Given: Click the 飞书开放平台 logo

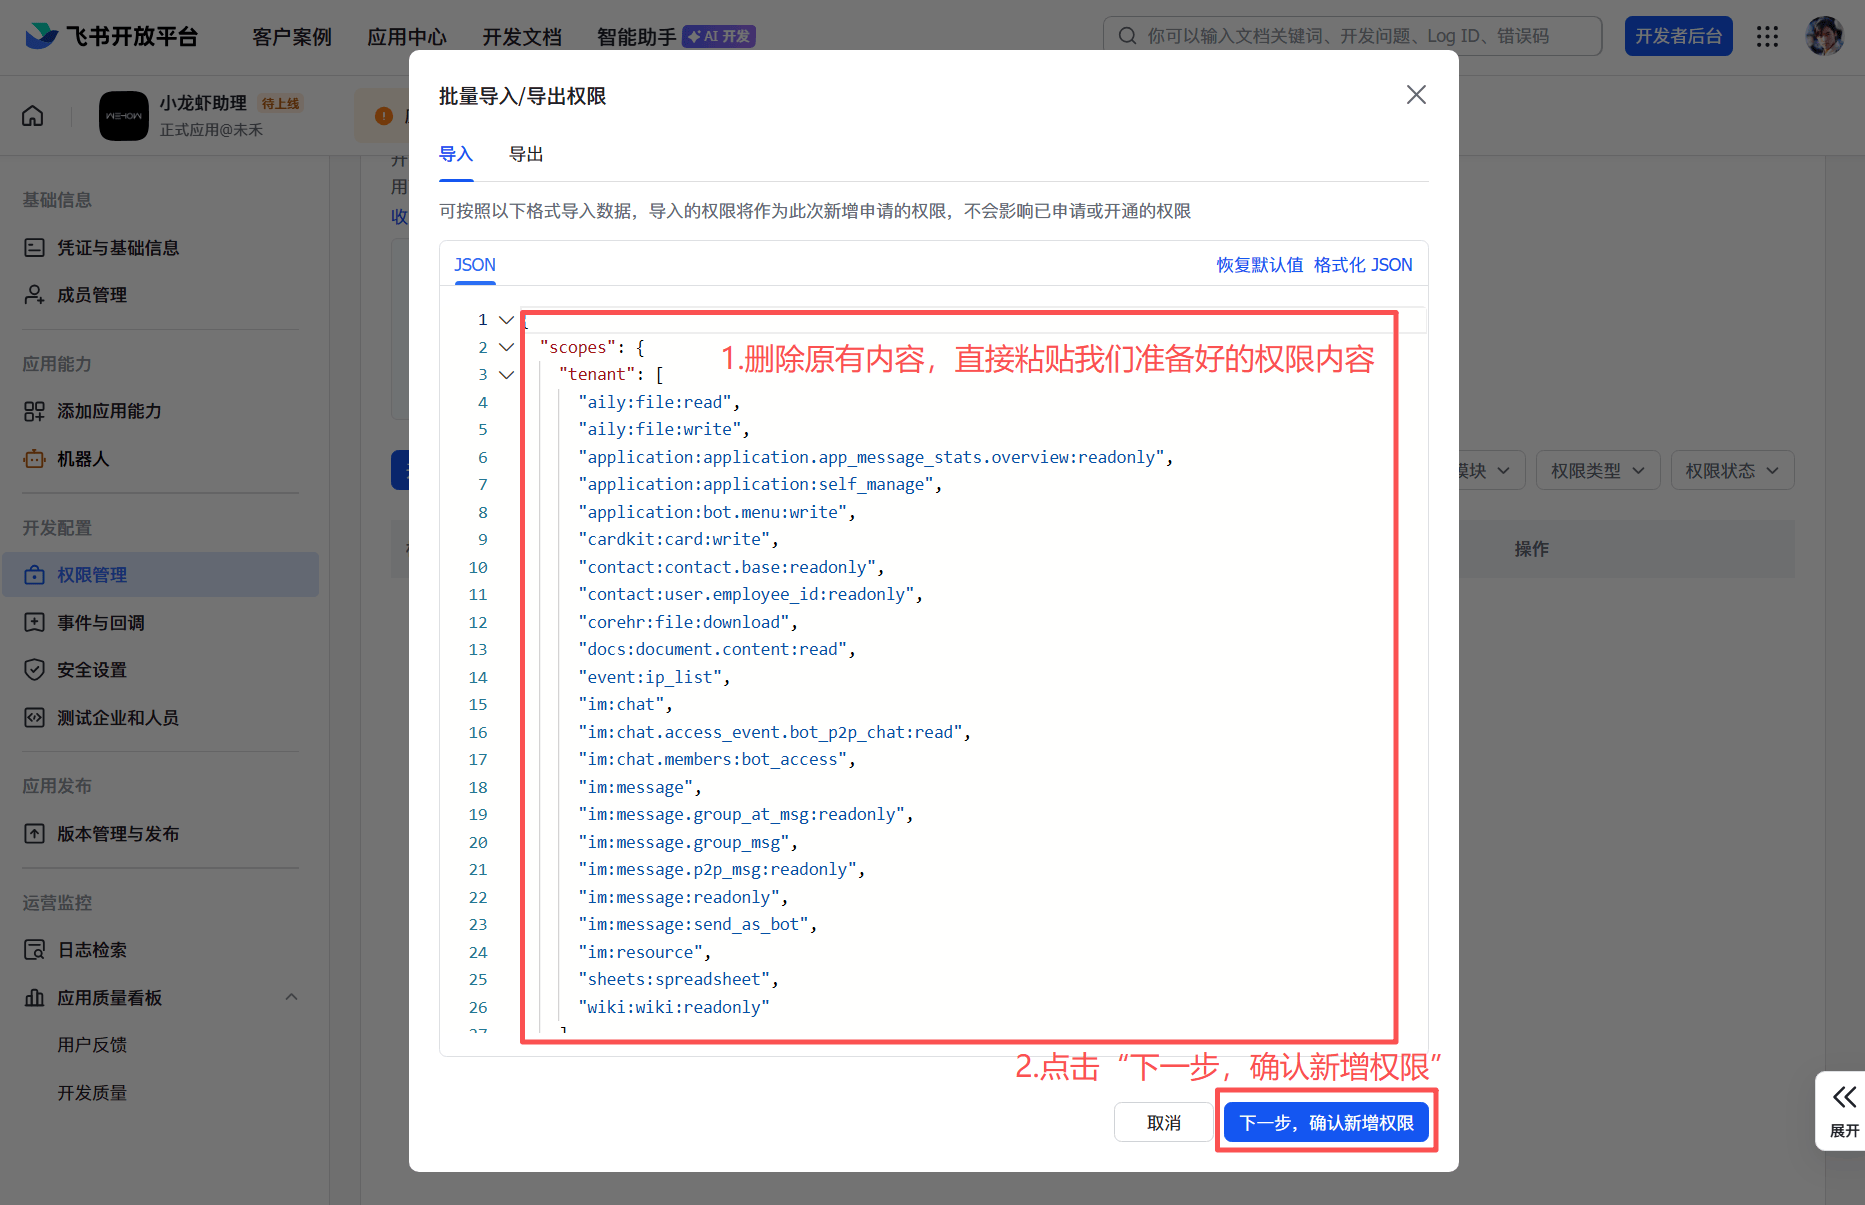Looking at the screenshot, I should click(x=112, y=36).
